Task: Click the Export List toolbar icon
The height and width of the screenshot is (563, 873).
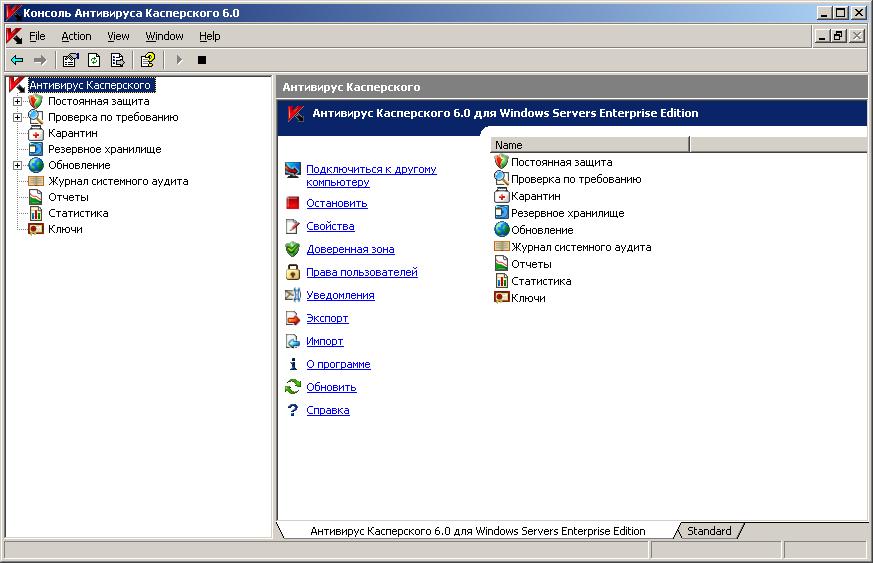Action: pyautogui.click(x=117, y=60)
